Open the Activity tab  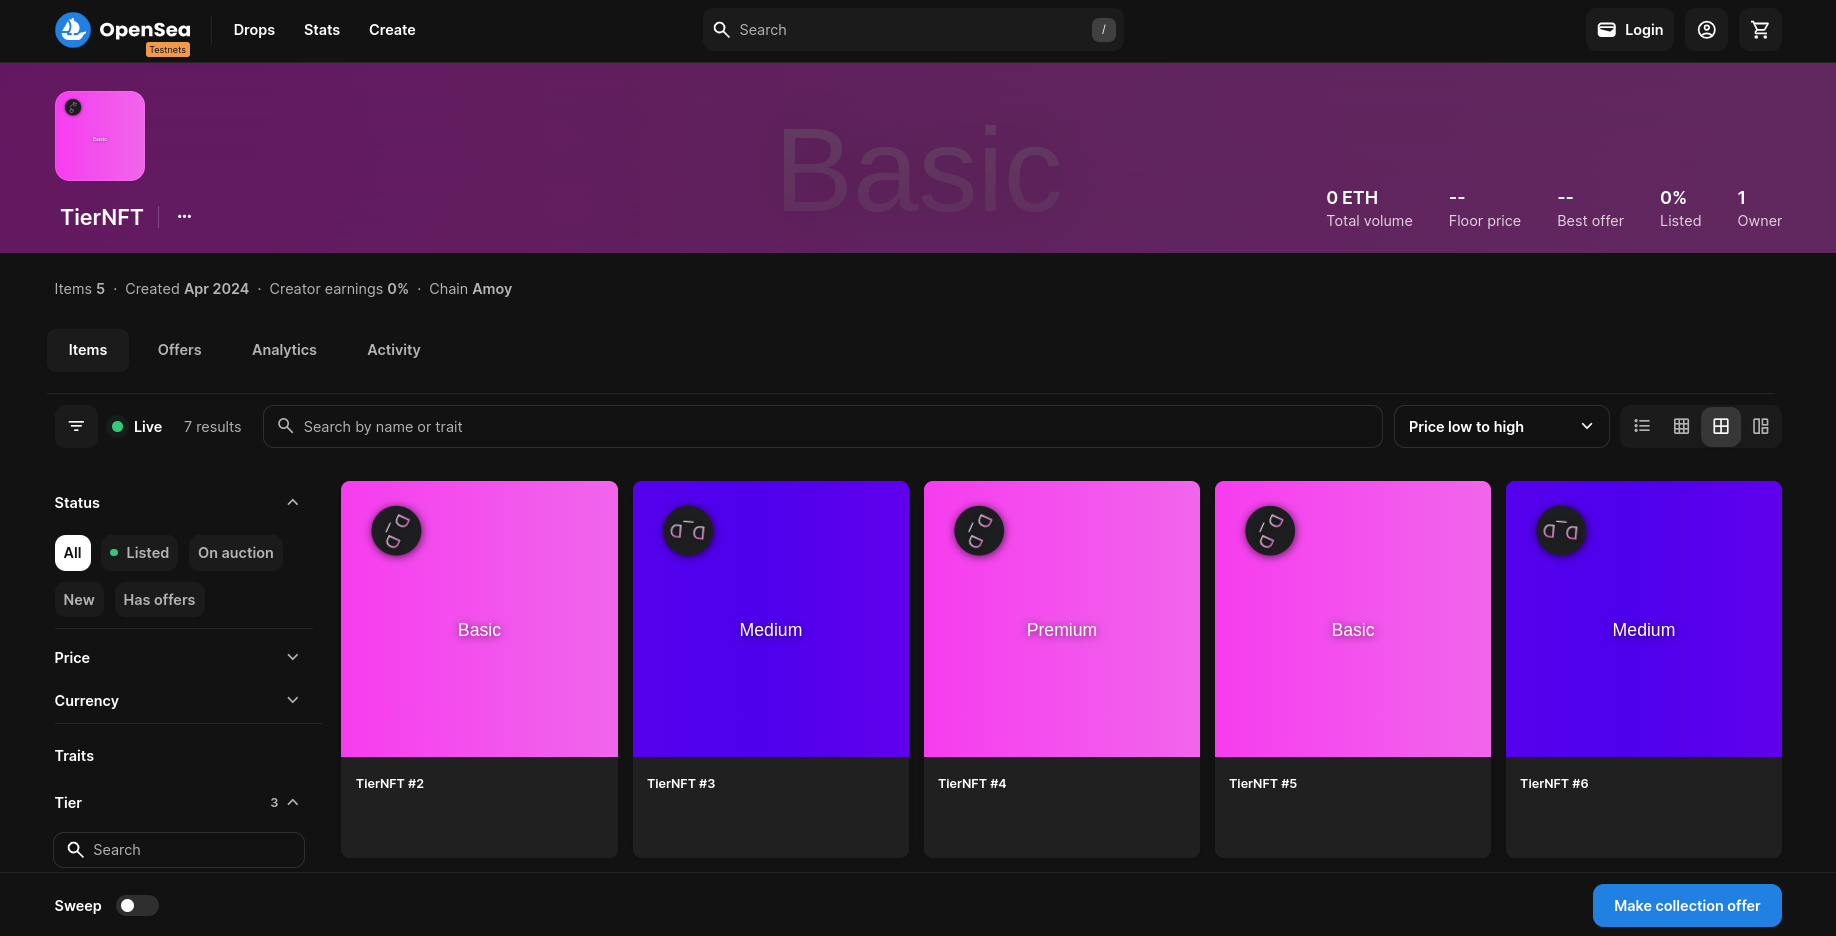[393, 350]
